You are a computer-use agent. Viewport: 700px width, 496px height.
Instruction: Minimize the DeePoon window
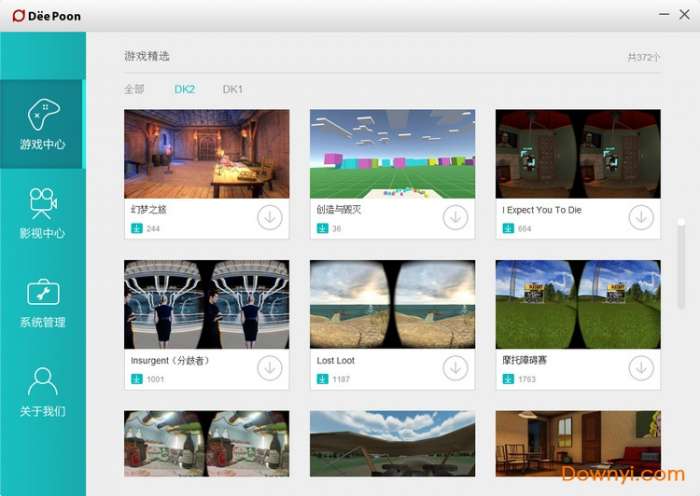(664, 14)
